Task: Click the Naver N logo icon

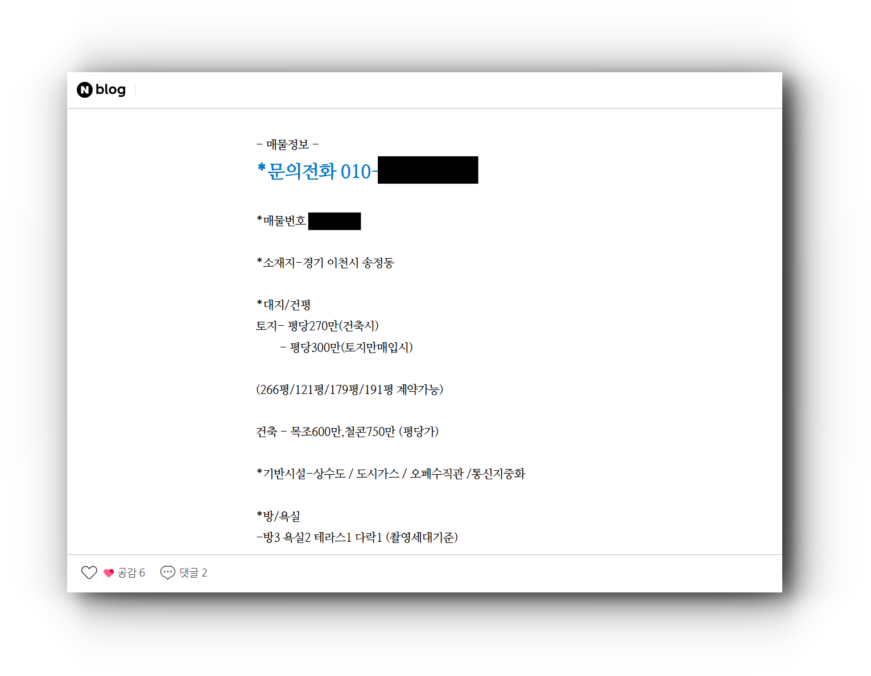Action: 84,89
